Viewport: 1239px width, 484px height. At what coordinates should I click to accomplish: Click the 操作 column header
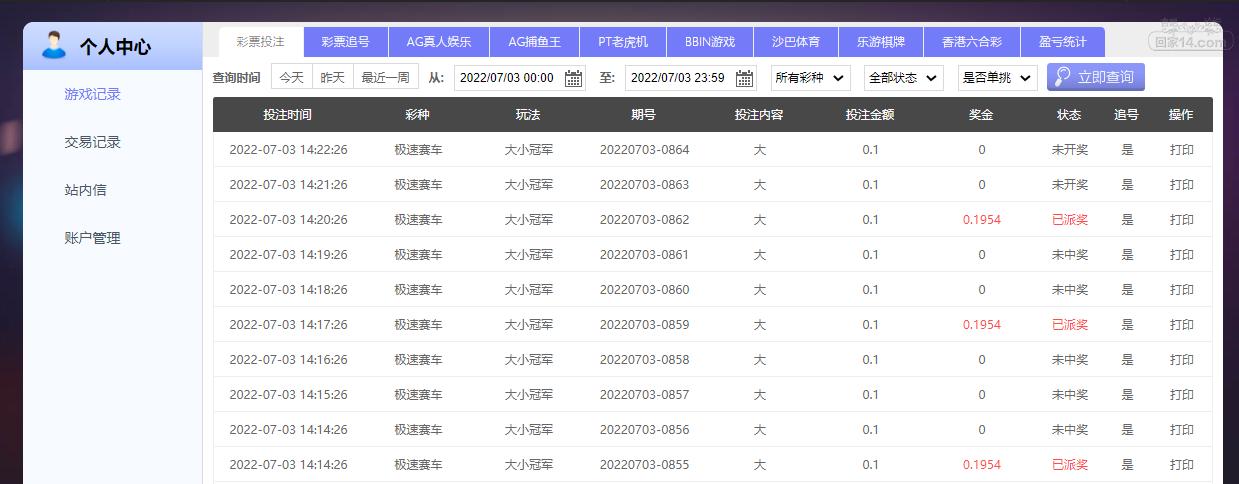click(x=1181, y=115)
